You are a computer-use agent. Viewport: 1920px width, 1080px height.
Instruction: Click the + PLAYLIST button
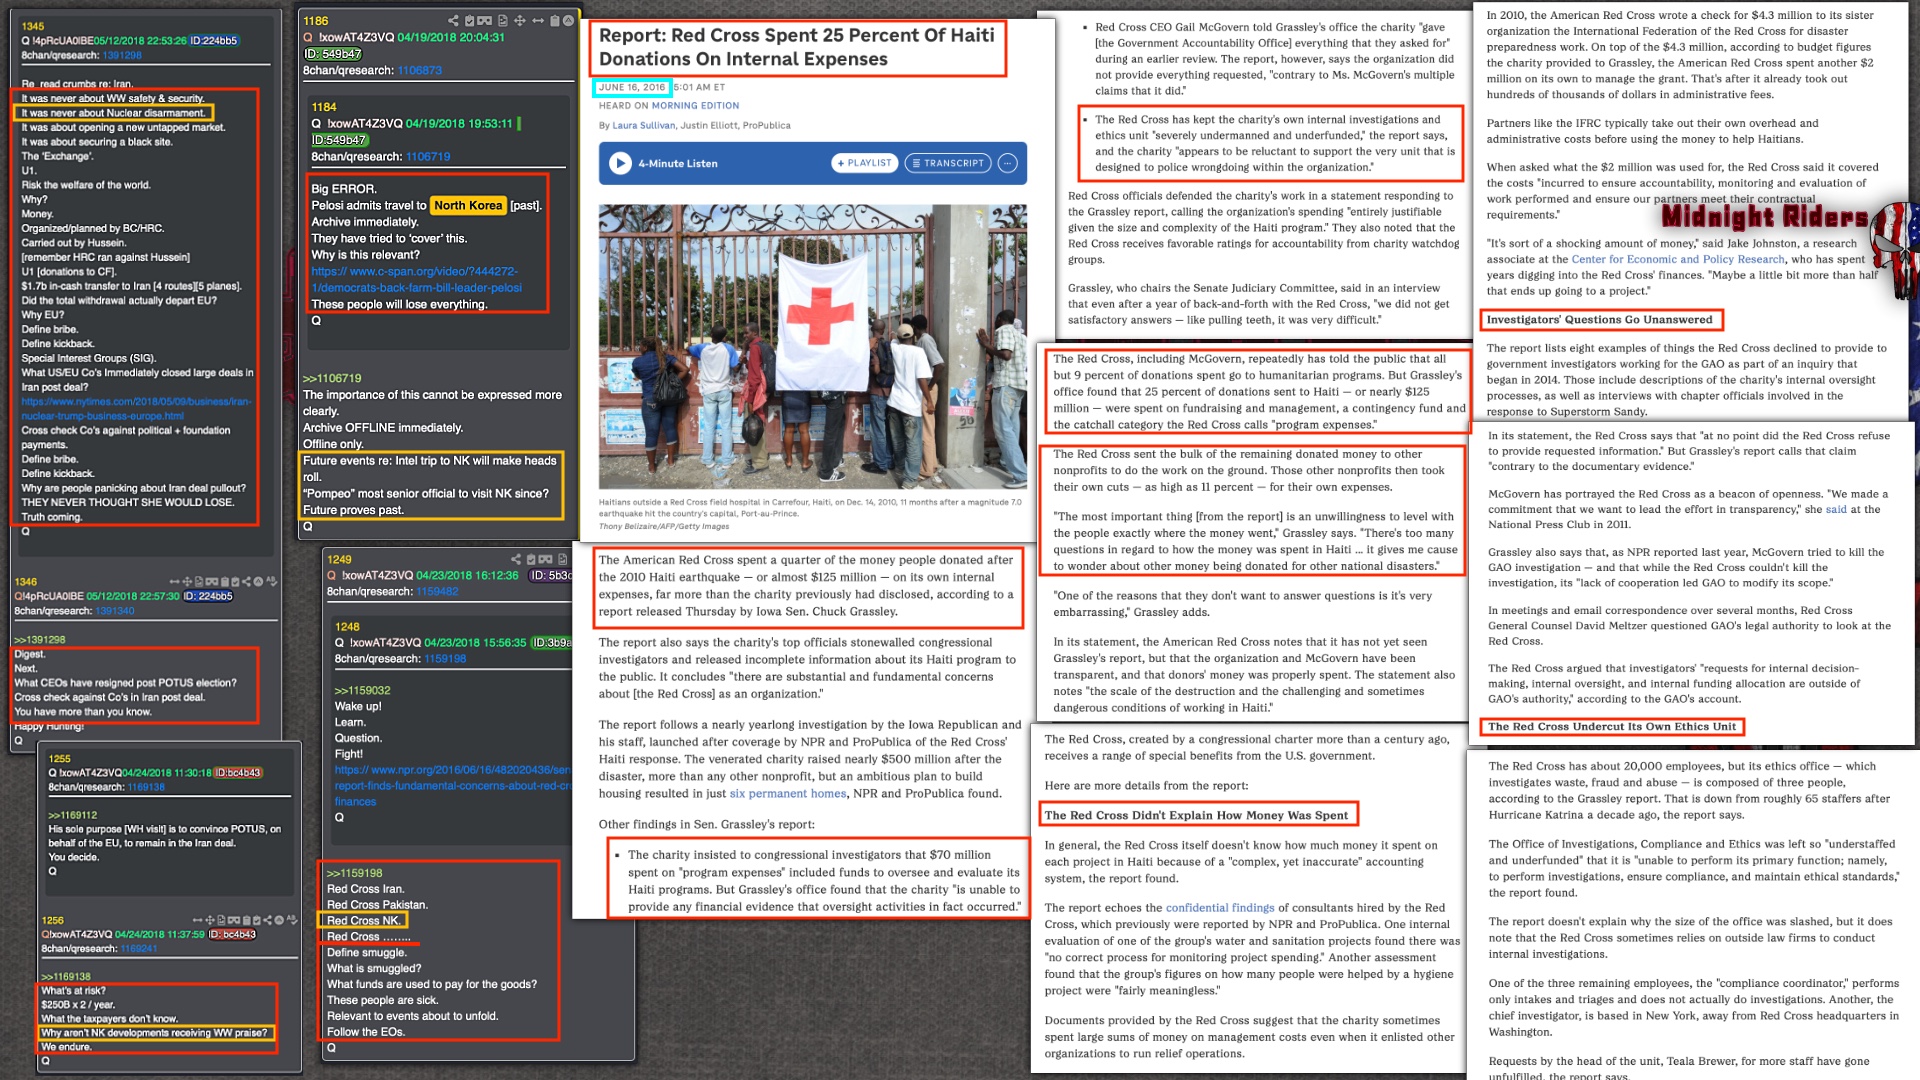(x=864, y=163)
